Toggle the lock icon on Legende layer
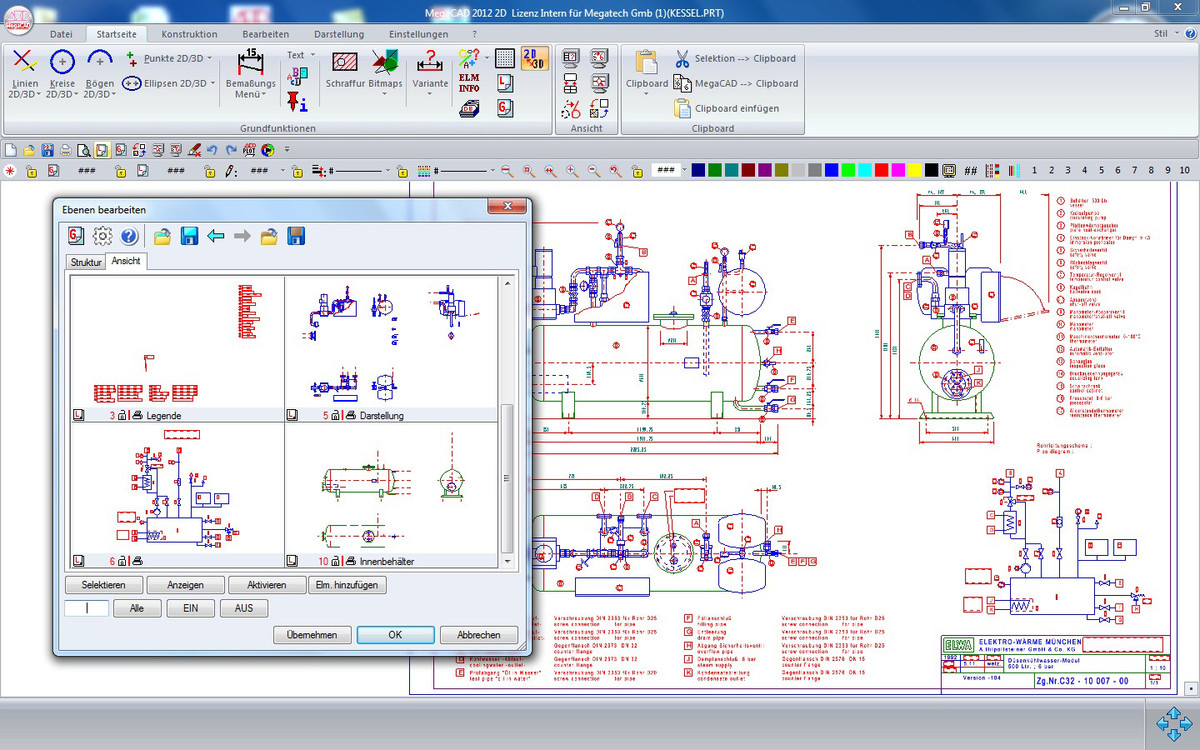The height and width of the screenshot is (750, 1200). (x=121, y=414)
